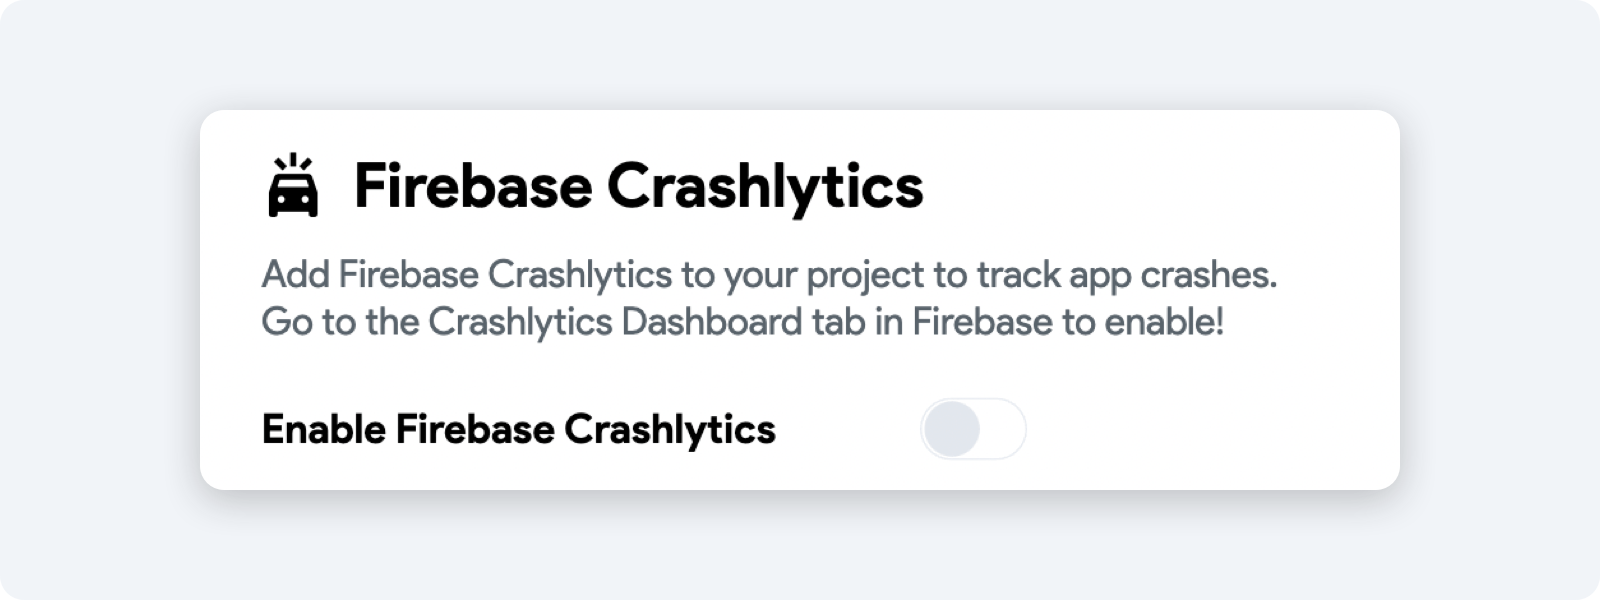Click the empty right half of the toggle track
Screen dimensions: 1600x600
(1001, 429)
